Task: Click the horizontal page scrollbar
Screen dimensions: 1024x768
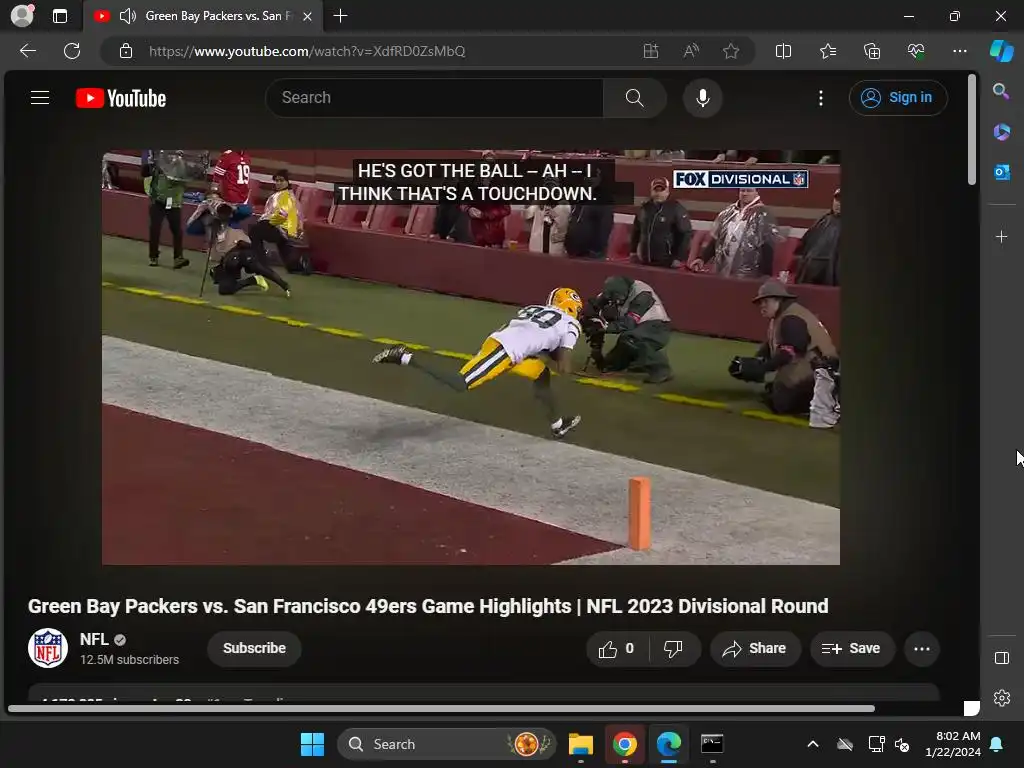Action: [x=441, y=709]
